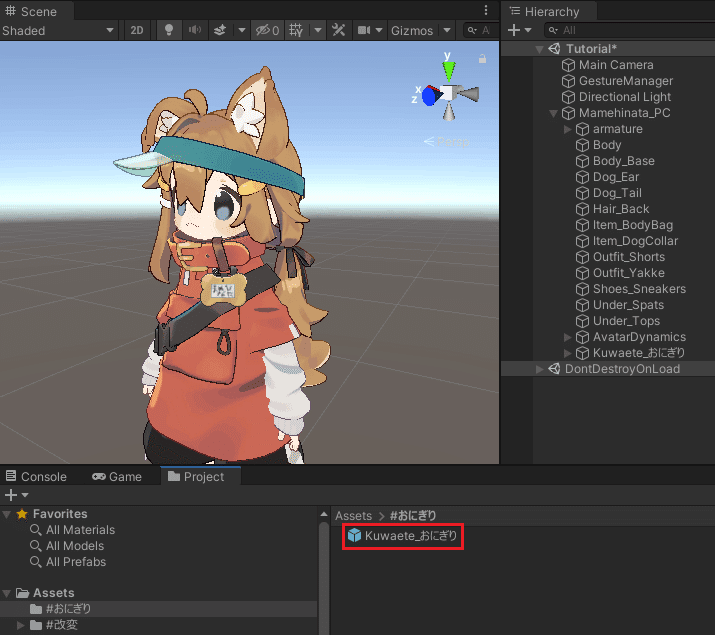This screenshot has width=715, height=635.
Task: Select Shoes_Sneakers object
Action: pyautogui.click(x=639, y=289)
